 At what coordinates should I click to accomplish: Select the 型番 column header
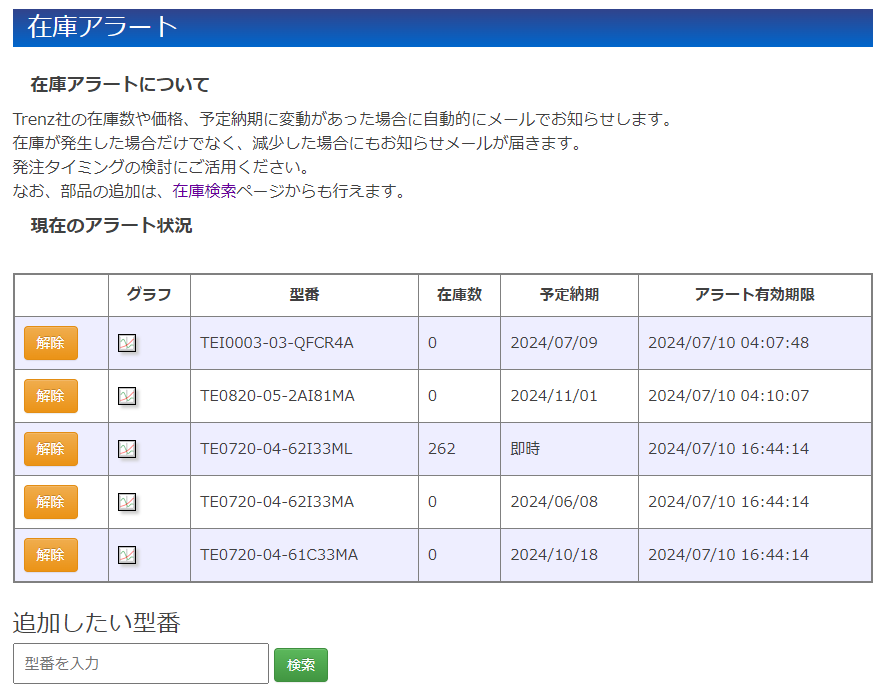coord(304,295)
